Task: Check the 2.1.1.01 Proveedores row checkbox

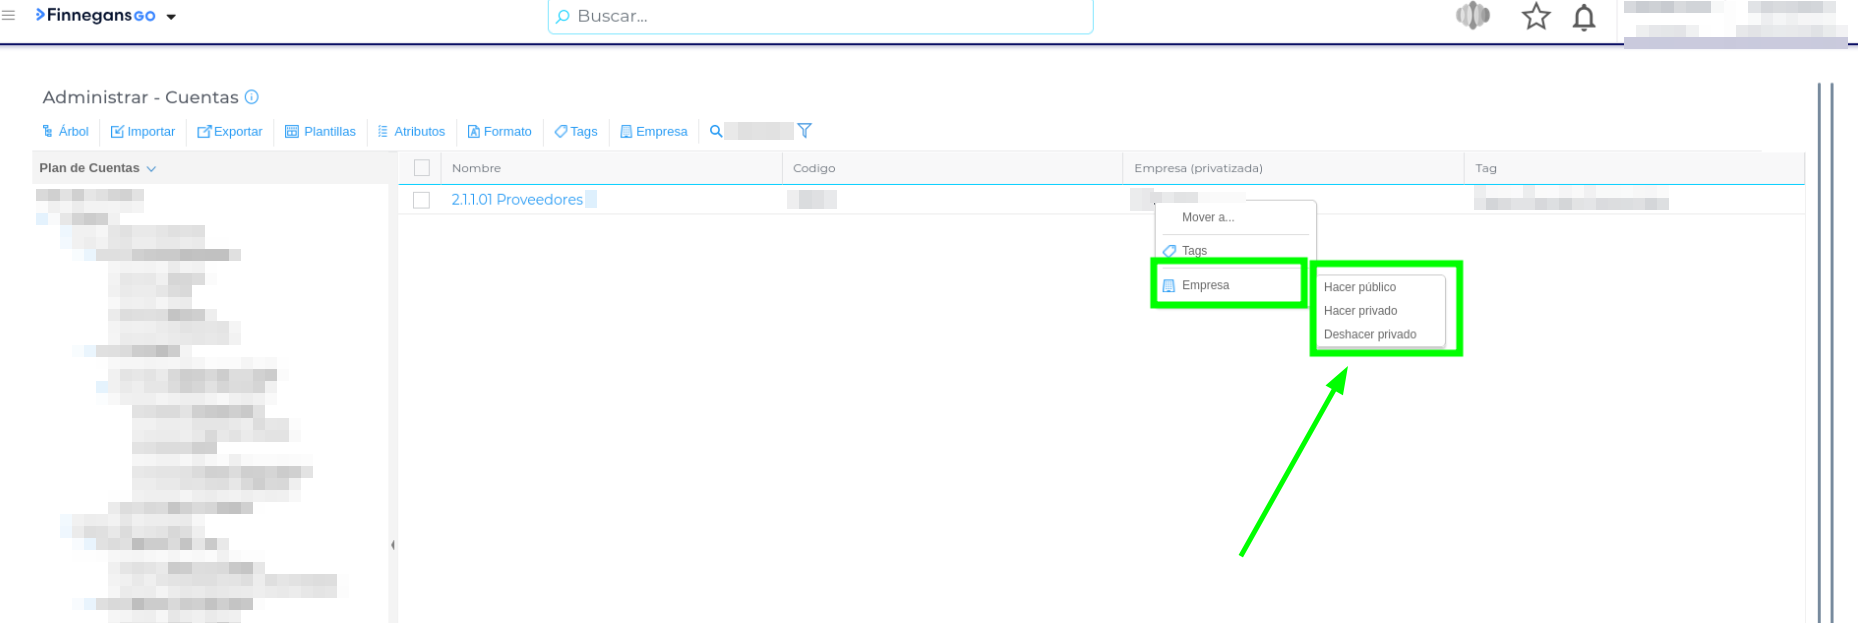Action: point(421,200)
